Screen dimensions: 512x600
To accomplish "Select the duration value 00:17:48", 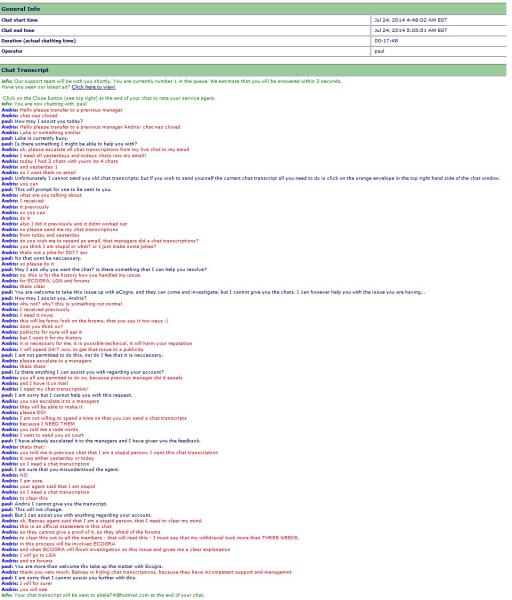I will tap(386, 41).
